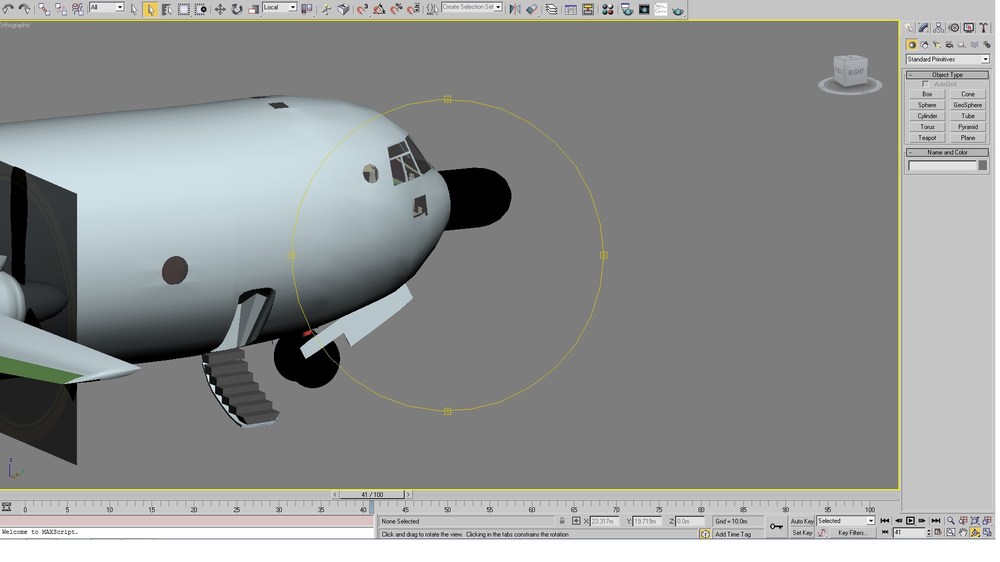This screenshot has height=562, width=1000.
Task: Click the object name input field
Action: tap(943, 166)
